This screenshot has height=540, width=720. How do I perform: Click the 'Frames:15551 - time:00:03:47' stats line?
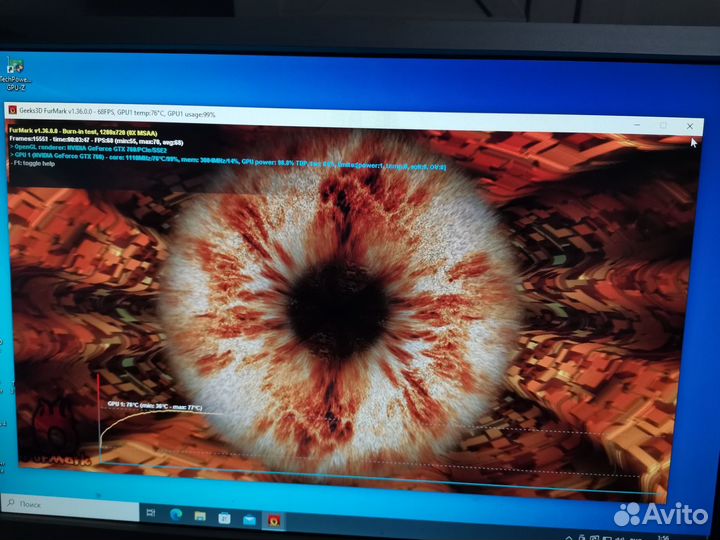[96, 142]
